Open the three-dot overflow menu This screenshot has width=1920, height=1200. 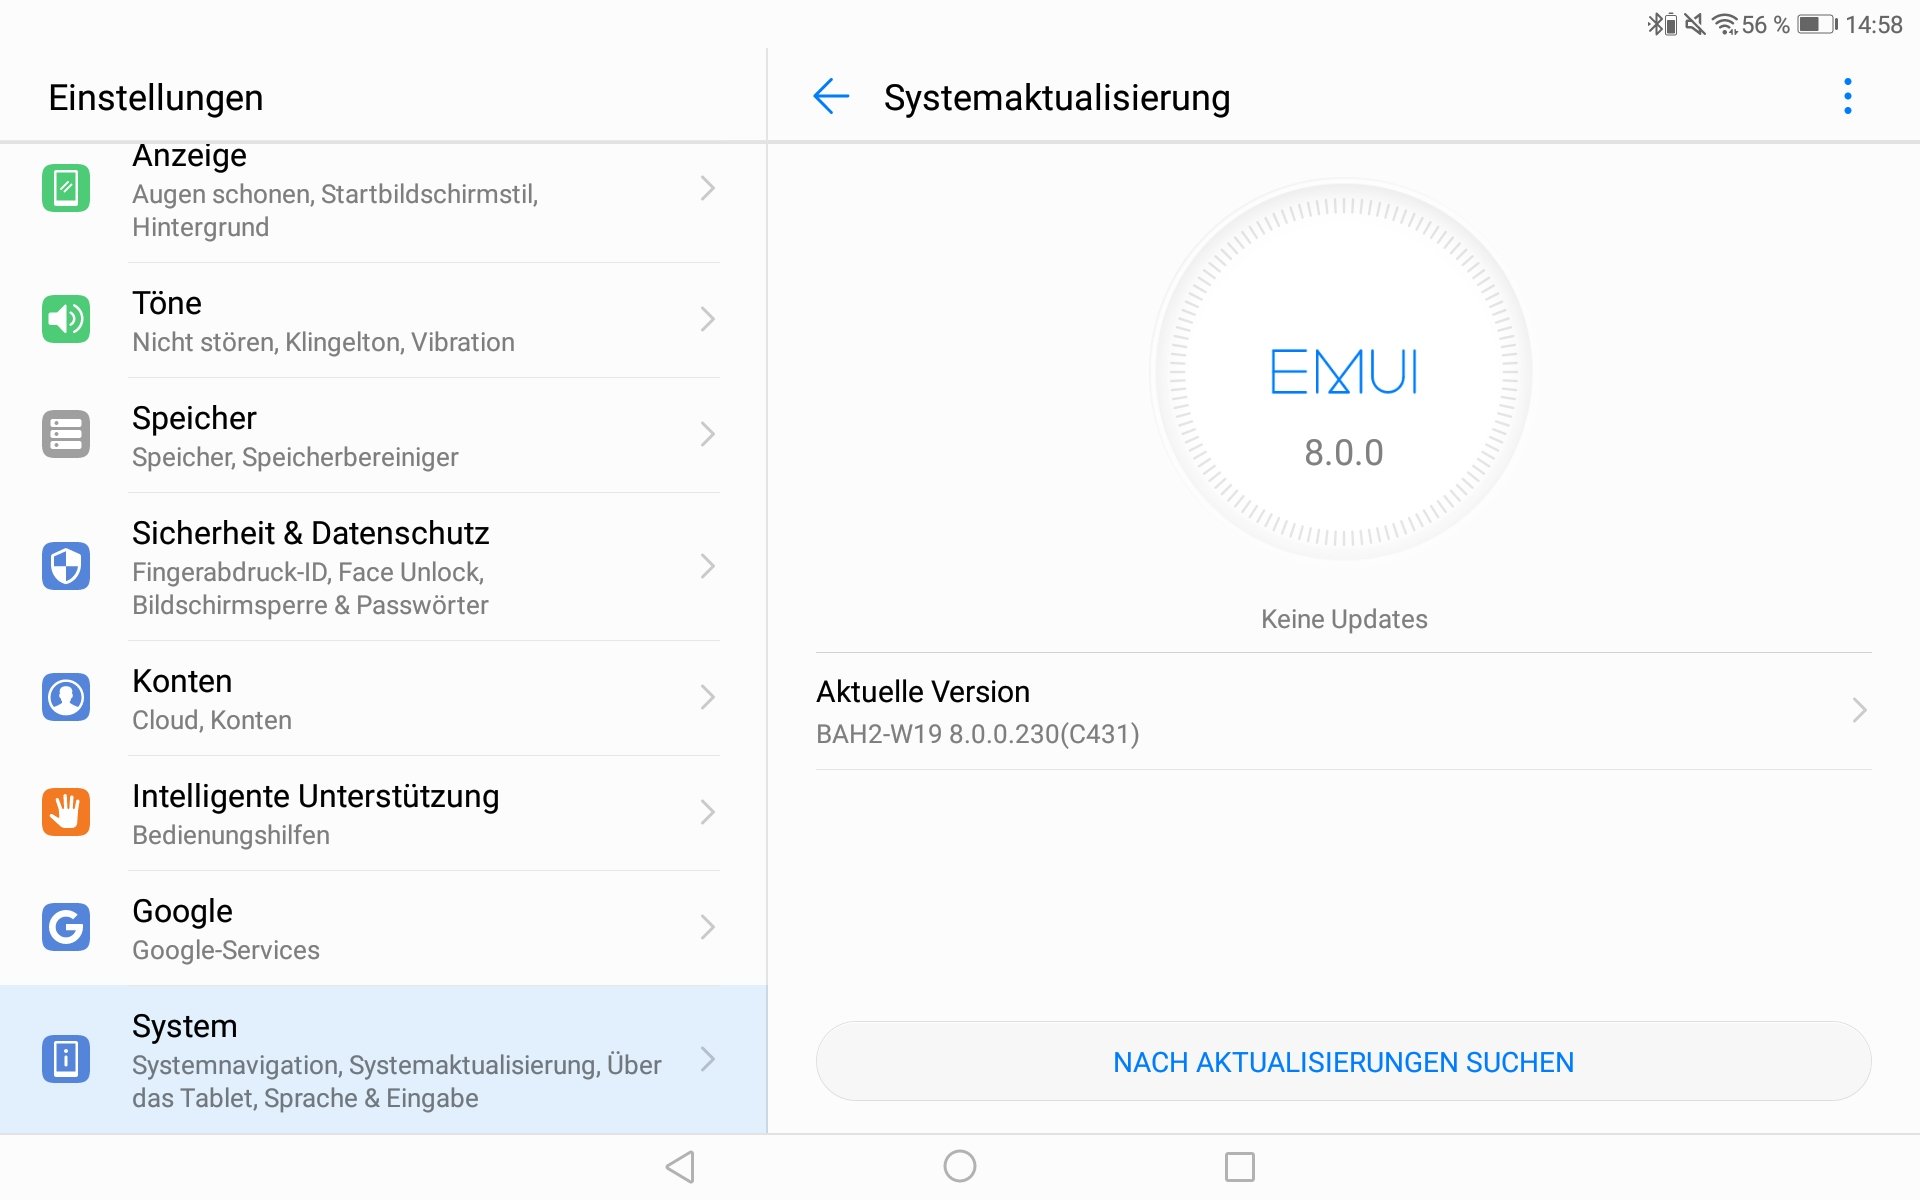tap(1847, 97)
